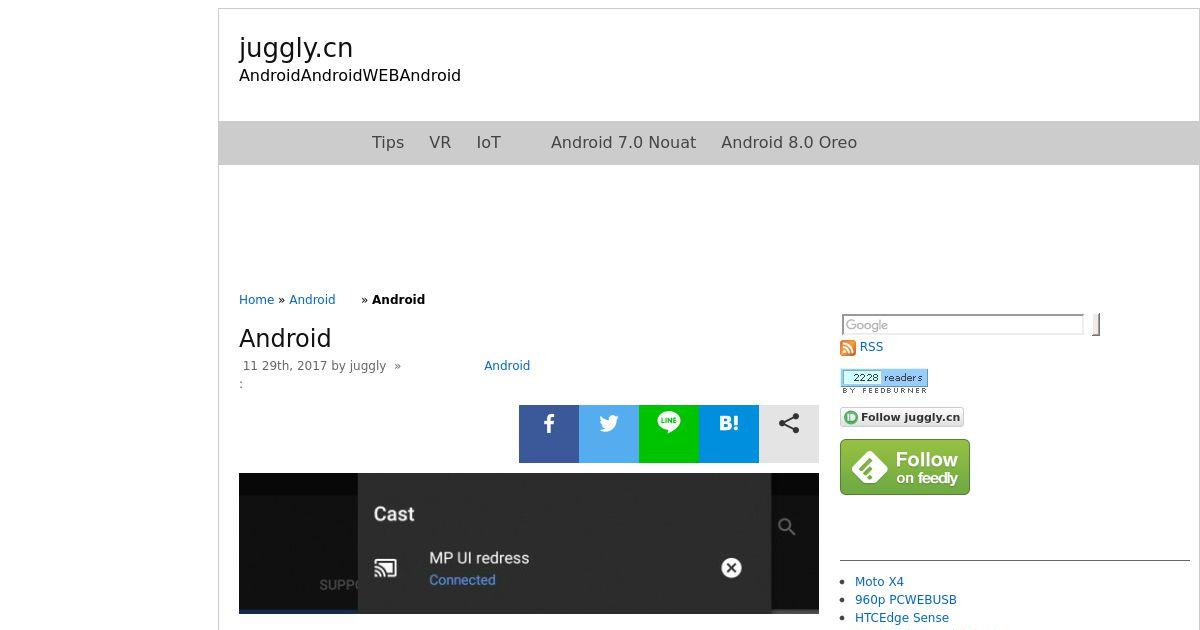The width and height of the screenshot is (1200, 630).
Task: Click the cast screen icon beside MP UI redress
Action: [385, 568]
